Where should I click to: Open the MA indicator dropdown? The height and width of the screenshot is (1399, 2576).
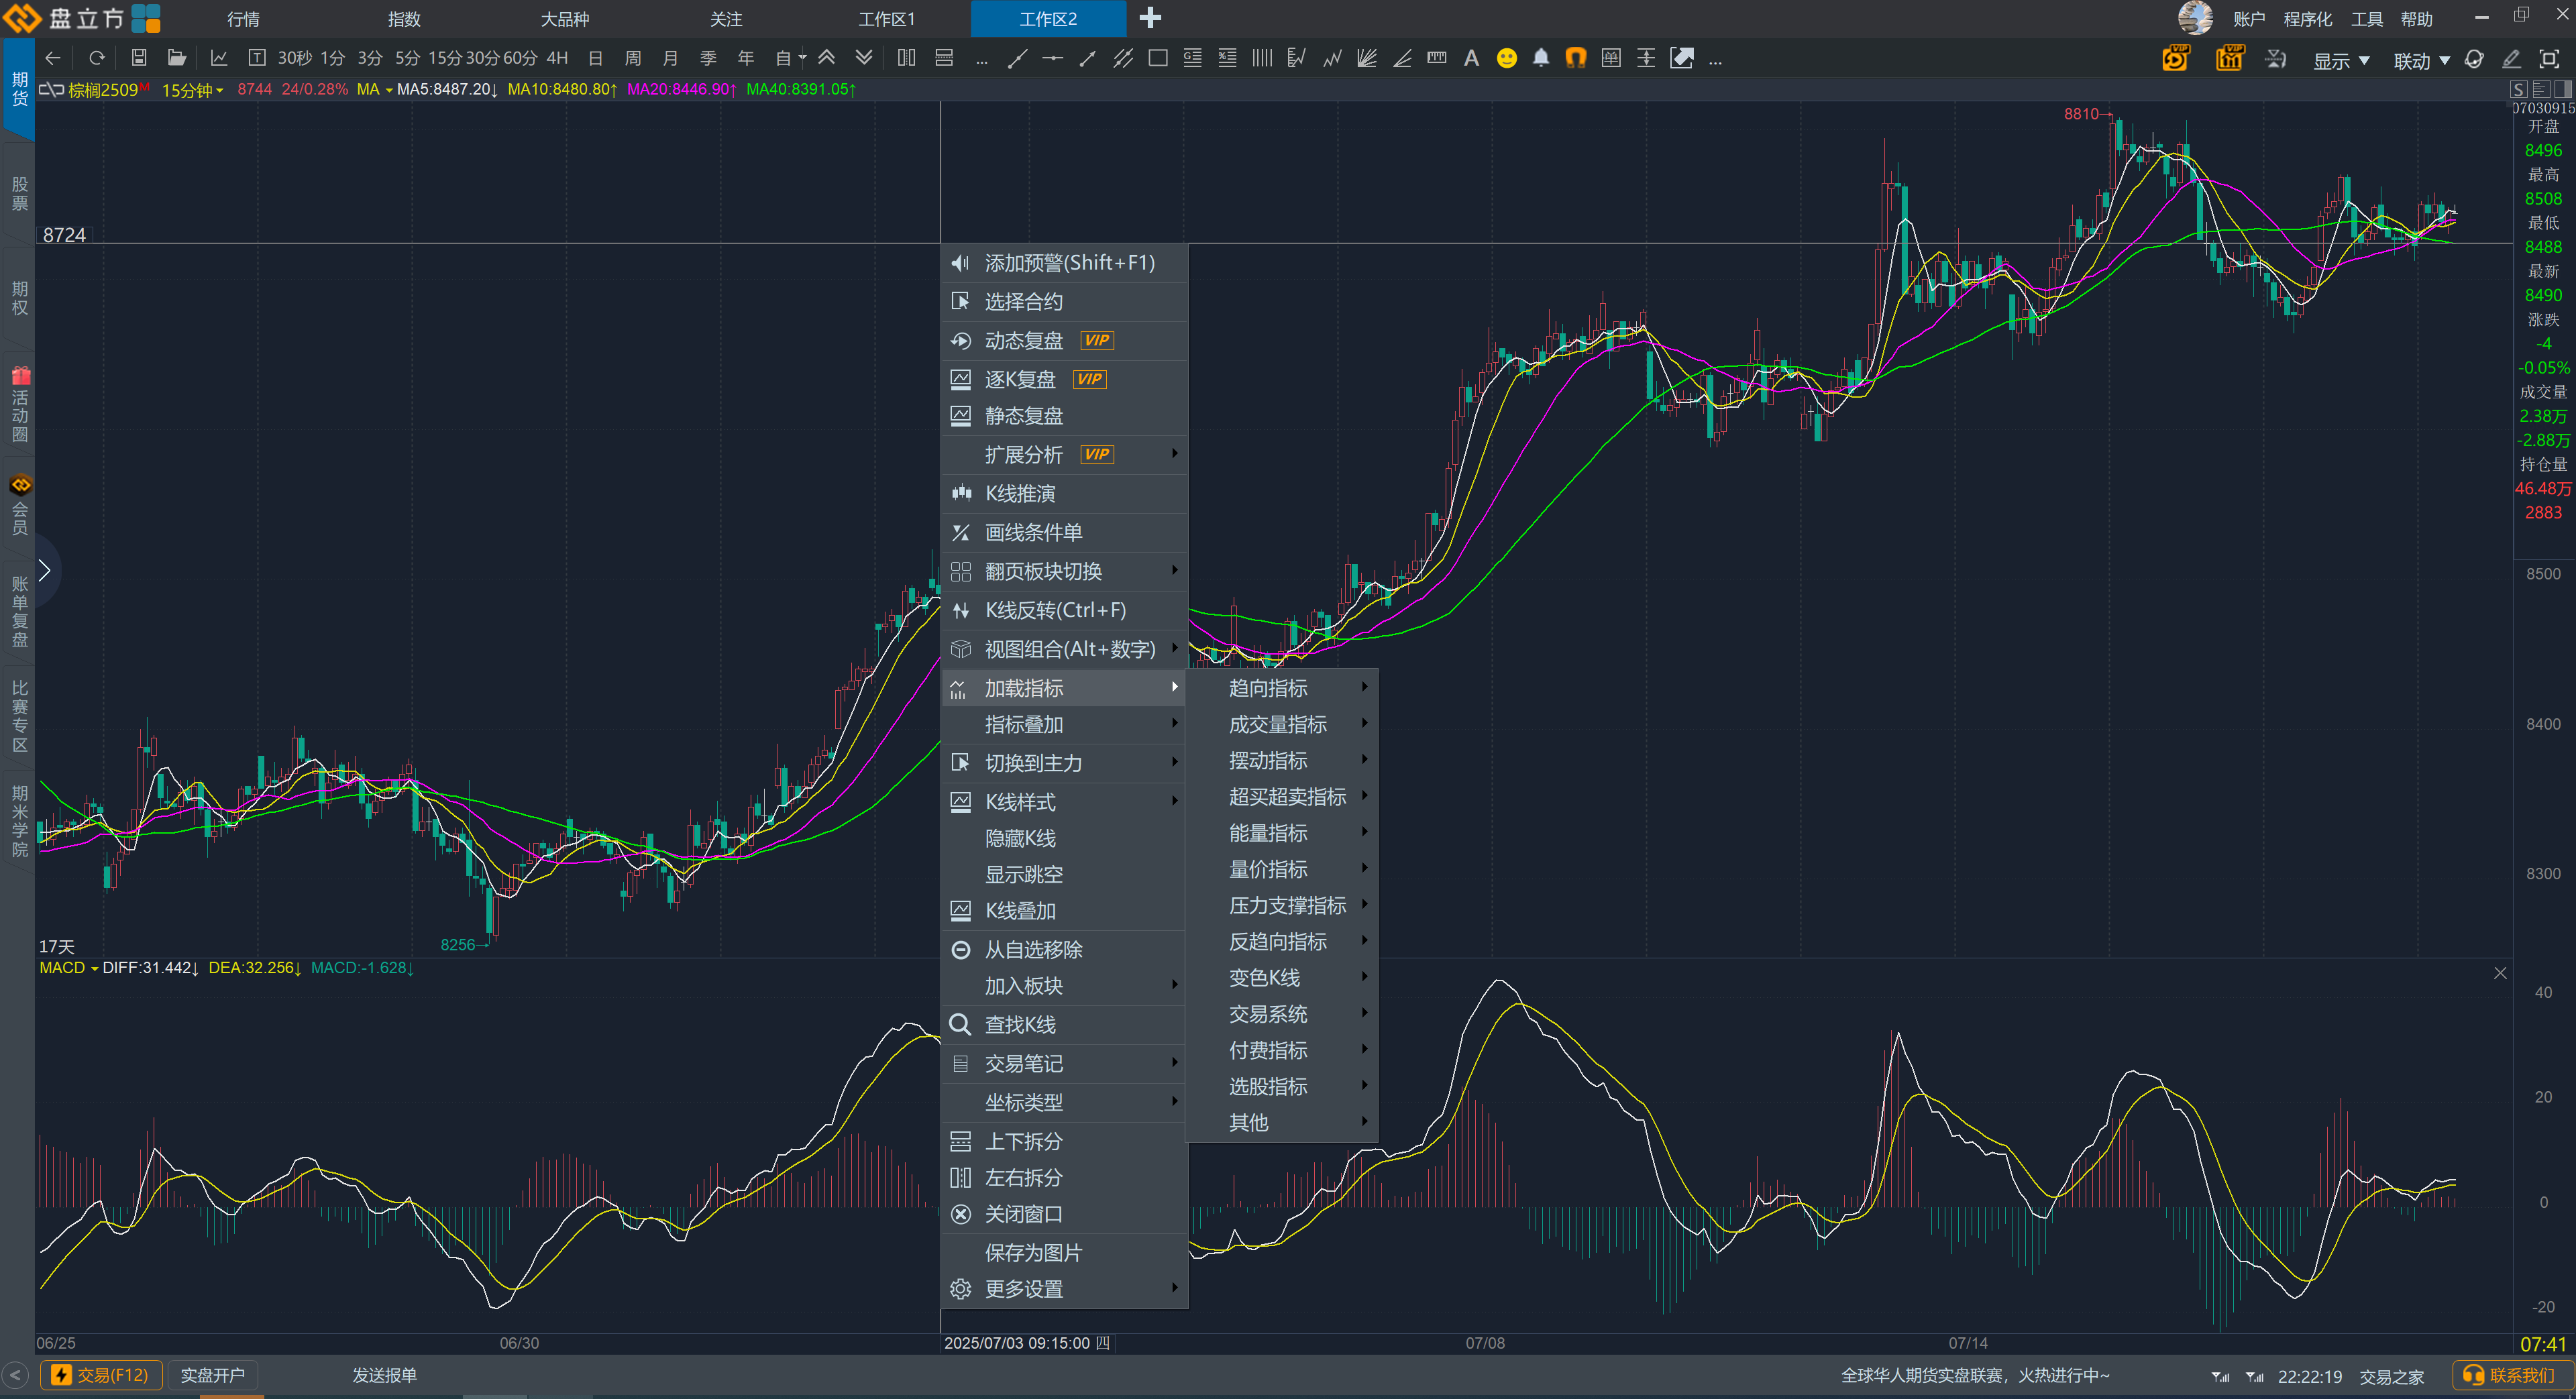(x=374, y=90)
